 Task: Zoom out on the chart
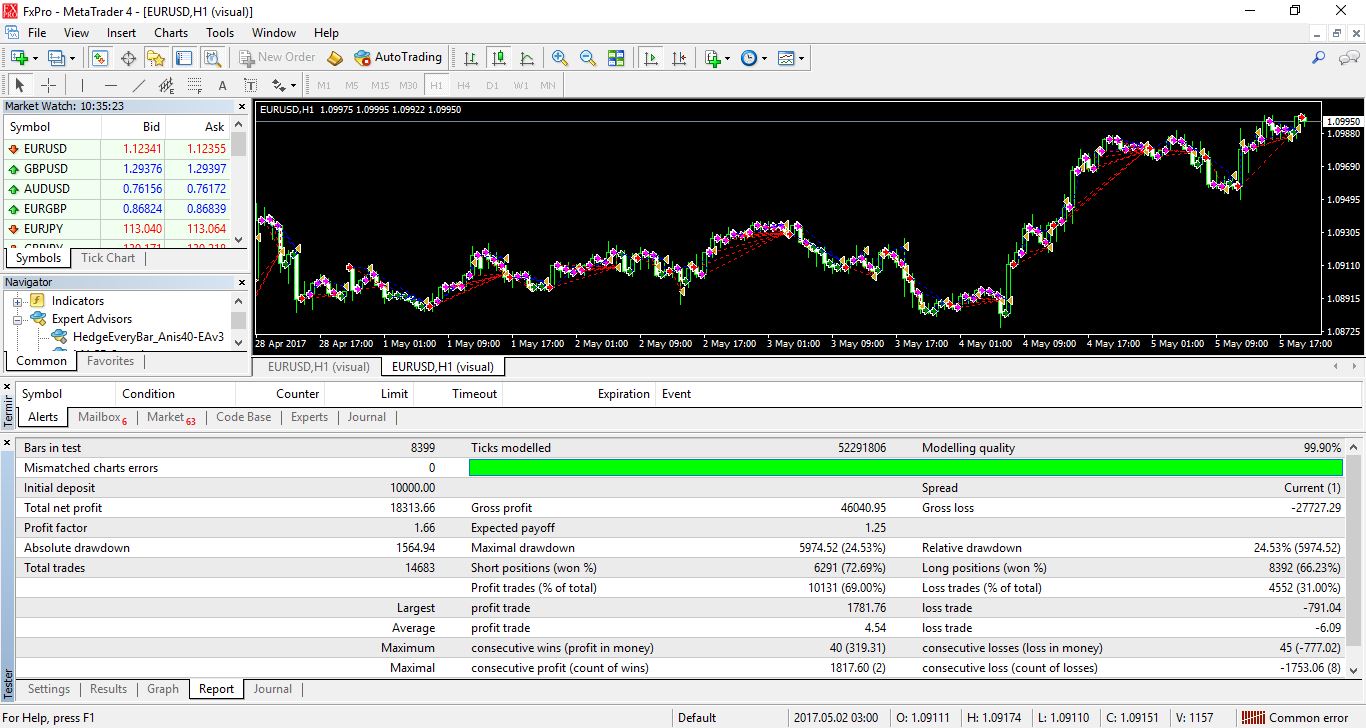588,58
